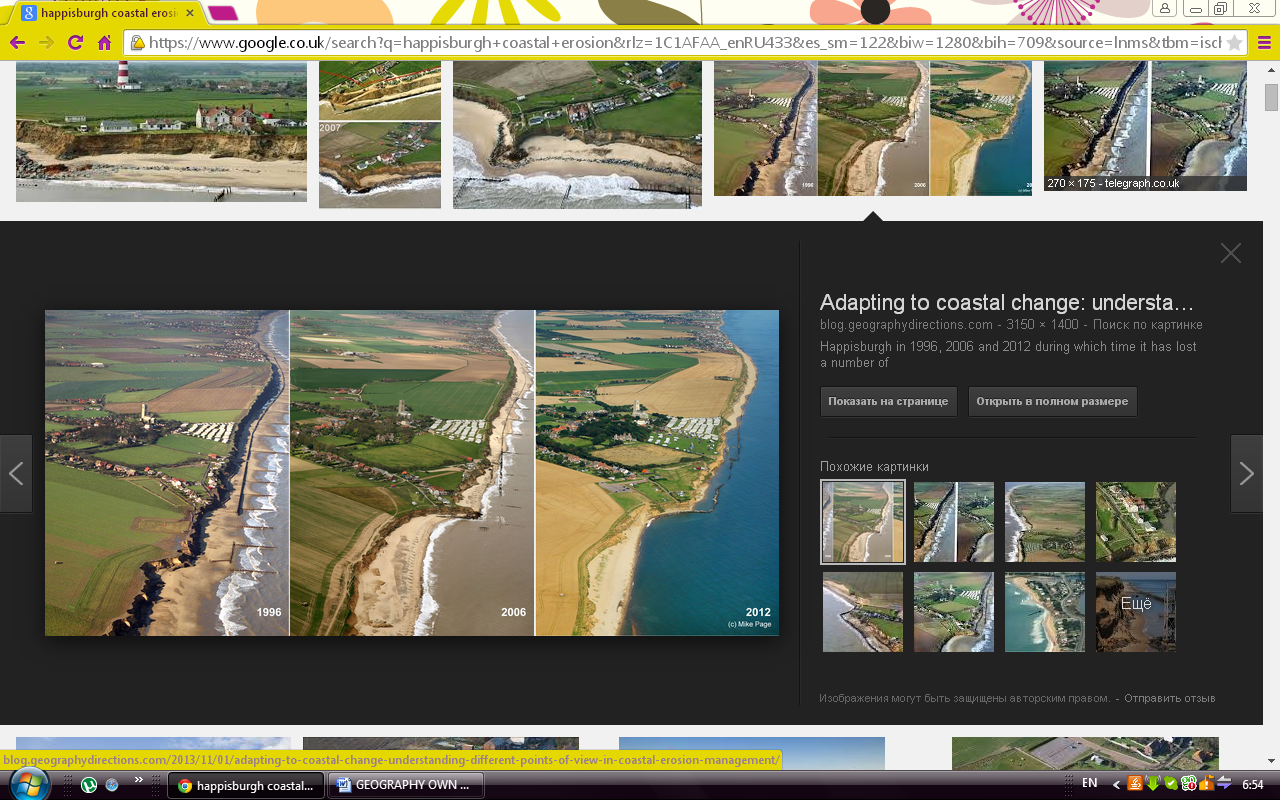This screenshot has width=1280, height=800.
Task: Expand the quick launch overflow chevron
Action: pyautogui.click(x=139, y=779)
